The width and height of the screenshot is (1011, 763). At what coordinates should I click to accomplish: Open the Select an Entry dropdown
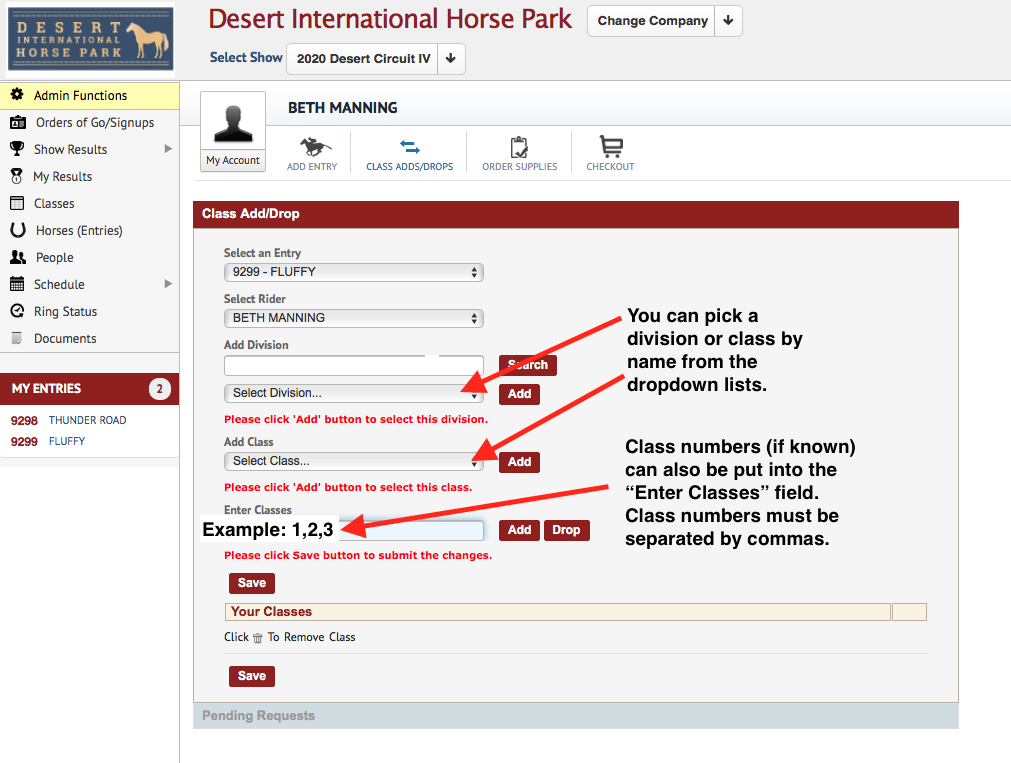[x=353, y=272]
